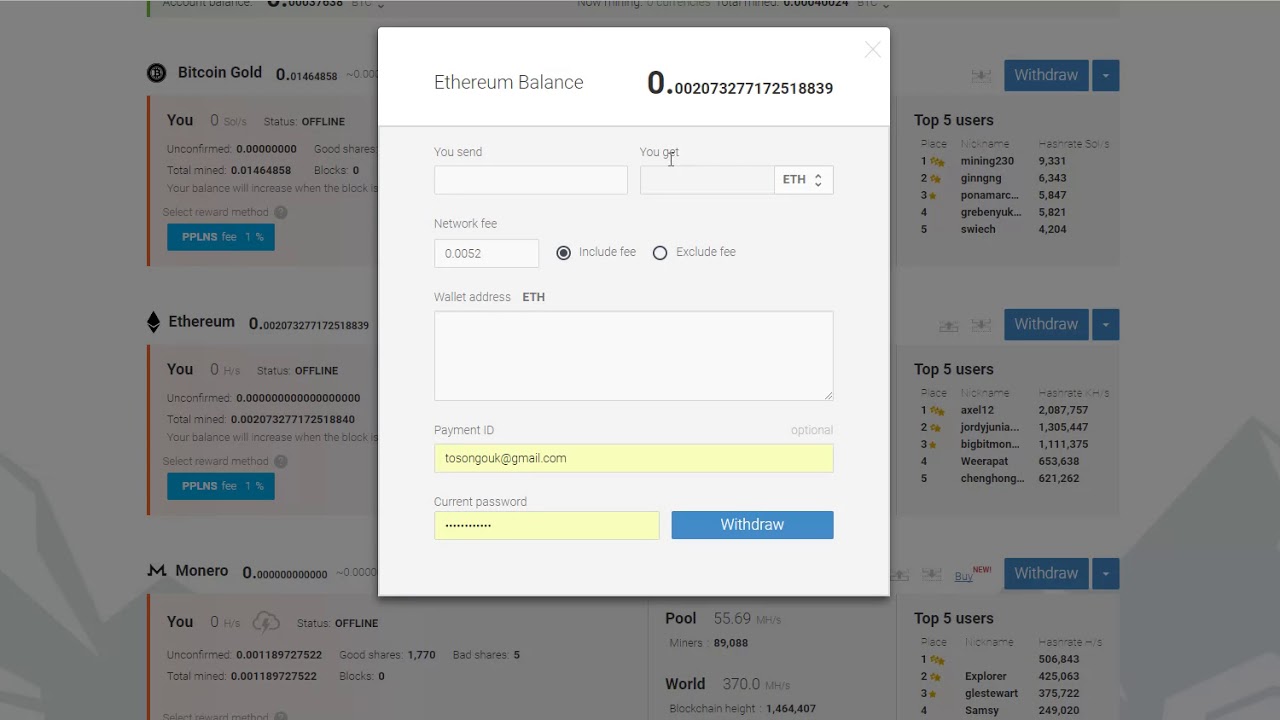Click the star badge beside axel12
The height and width of the screenshot is (720, 1280).
coord(937,410)
